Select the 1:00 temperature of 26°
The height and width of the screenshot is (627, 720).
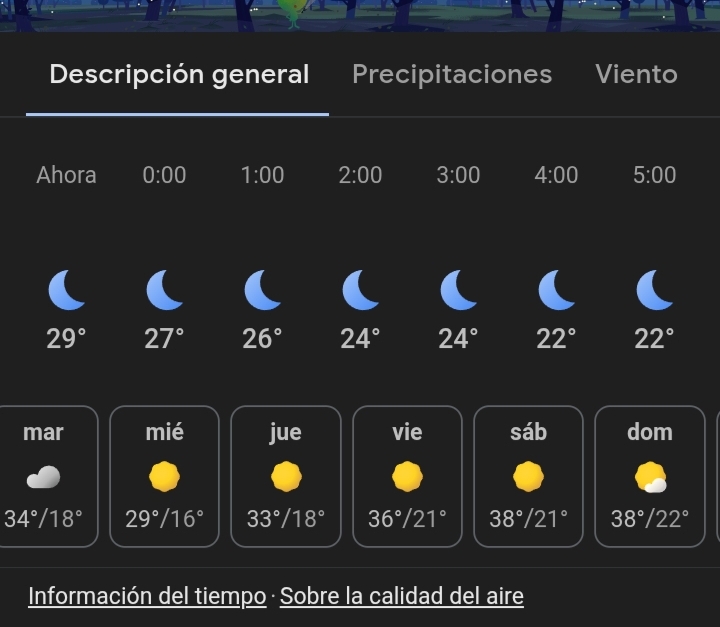point(262,339)
